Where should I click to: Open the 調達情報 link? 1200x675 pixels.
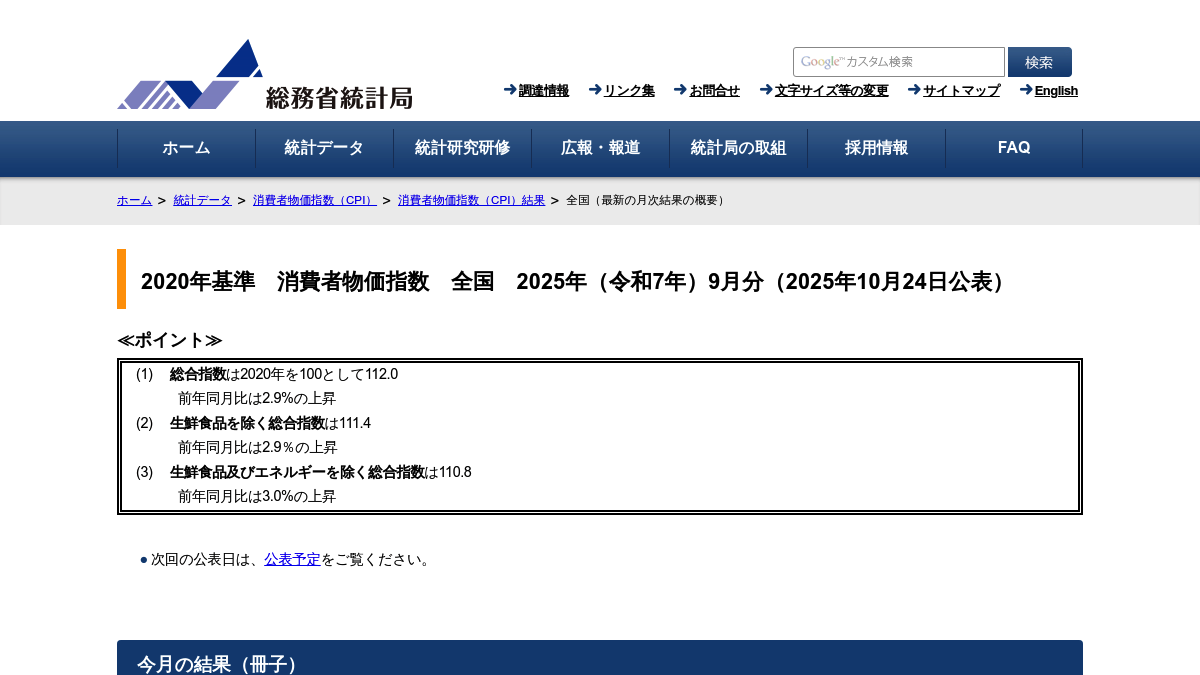pyautogui.click(x=543, y=91)
